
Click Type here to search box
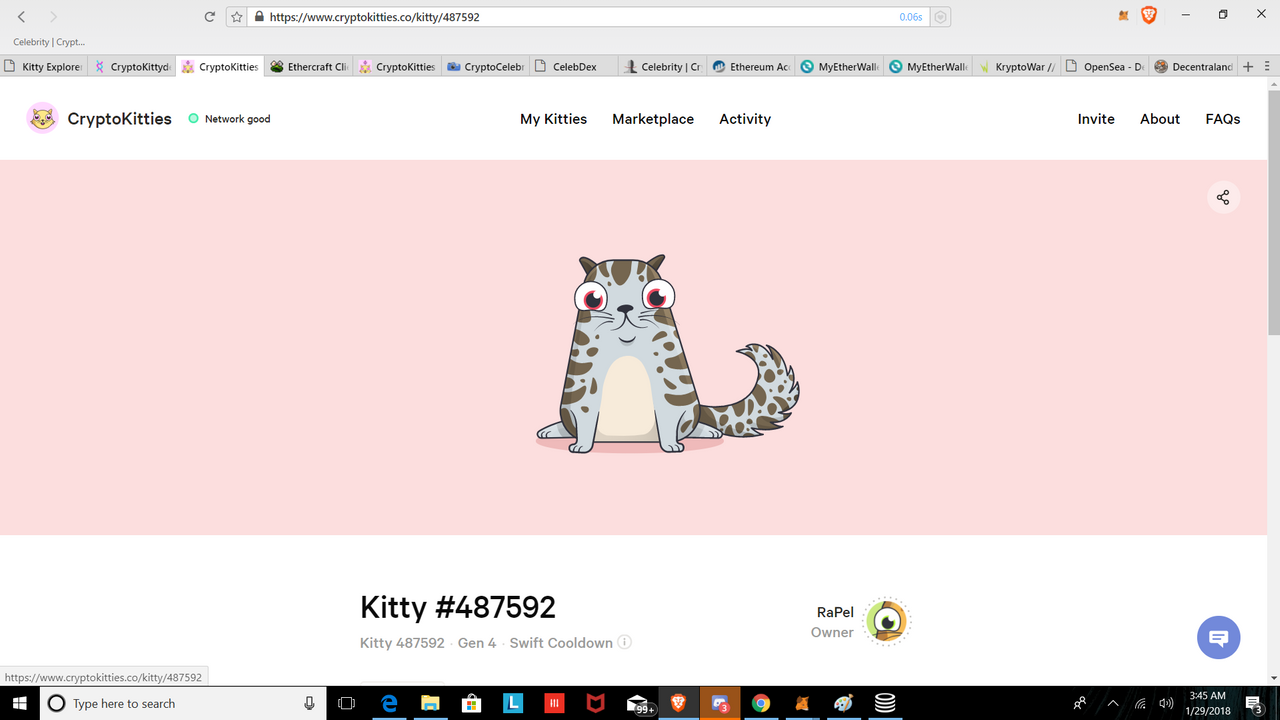[x=183, y=703]
